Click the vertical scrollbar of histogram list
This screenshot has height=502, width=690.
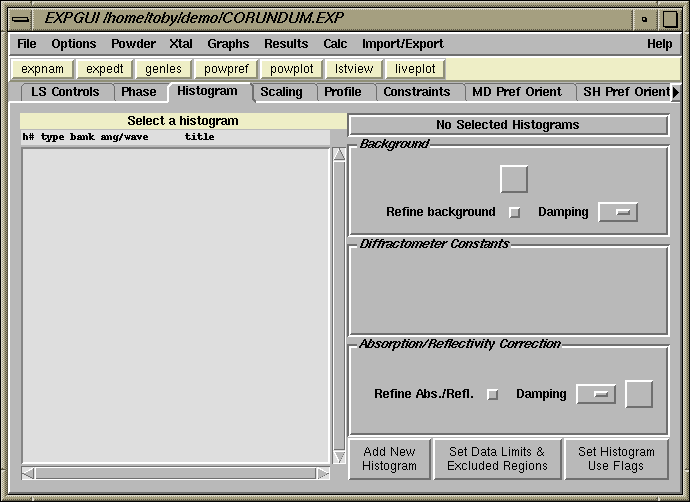[339, 306]
